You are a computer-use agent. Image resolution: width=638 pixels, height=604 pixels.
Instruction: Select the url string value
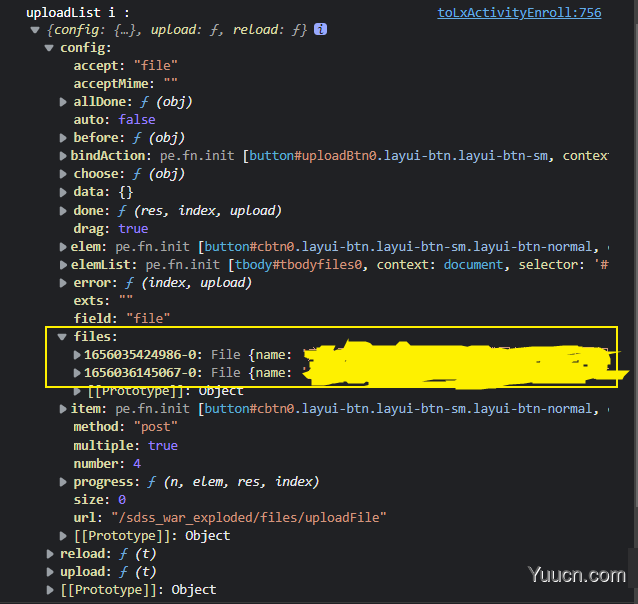pyautogui.click(x=249, y=518)
